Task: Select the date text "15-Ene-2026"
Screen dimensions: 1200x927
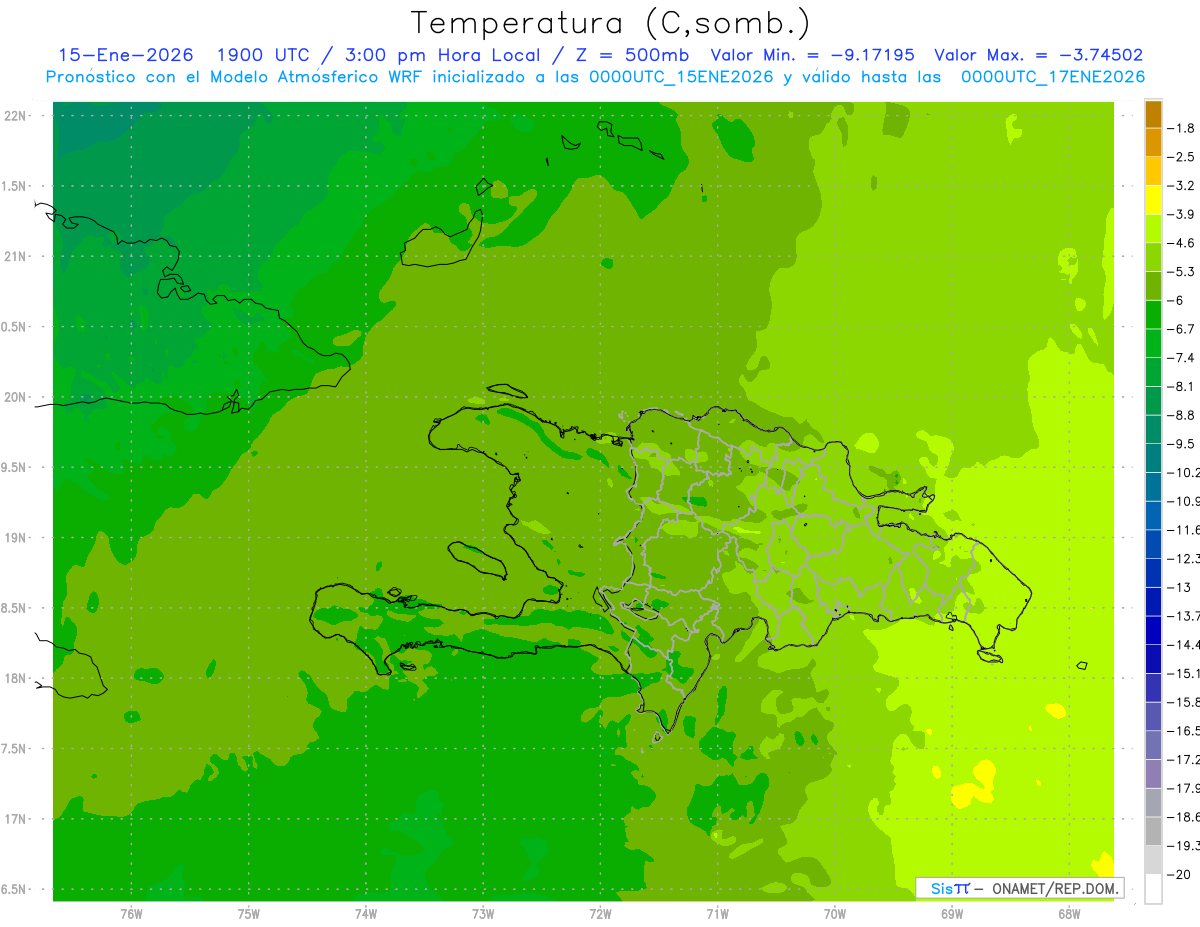Action: pos(126,55)
